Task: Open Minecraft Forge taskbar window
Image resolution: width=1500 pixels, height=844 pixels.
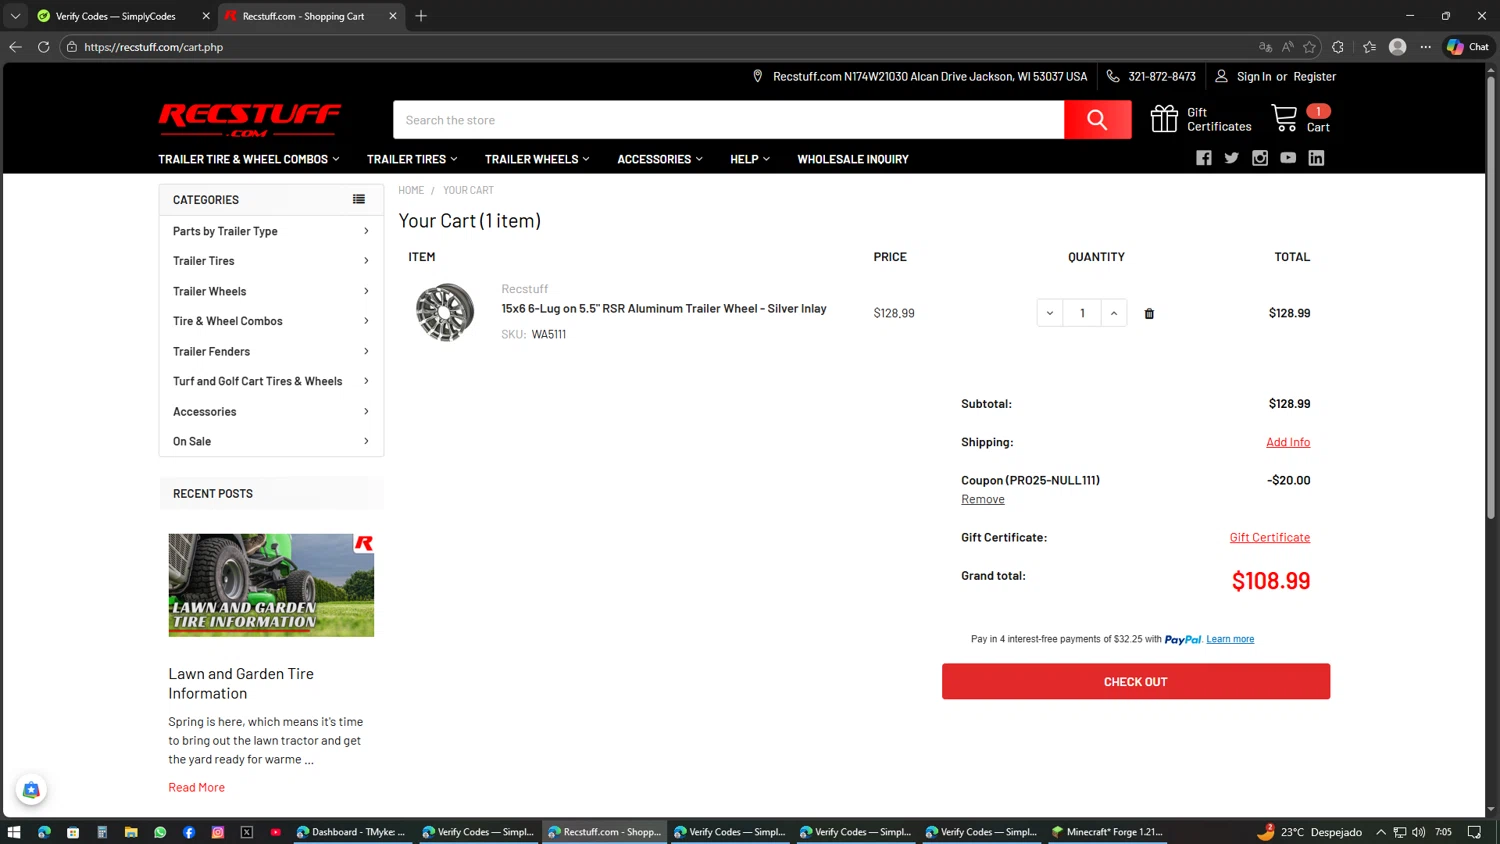Action: (x=1107, y=832)
